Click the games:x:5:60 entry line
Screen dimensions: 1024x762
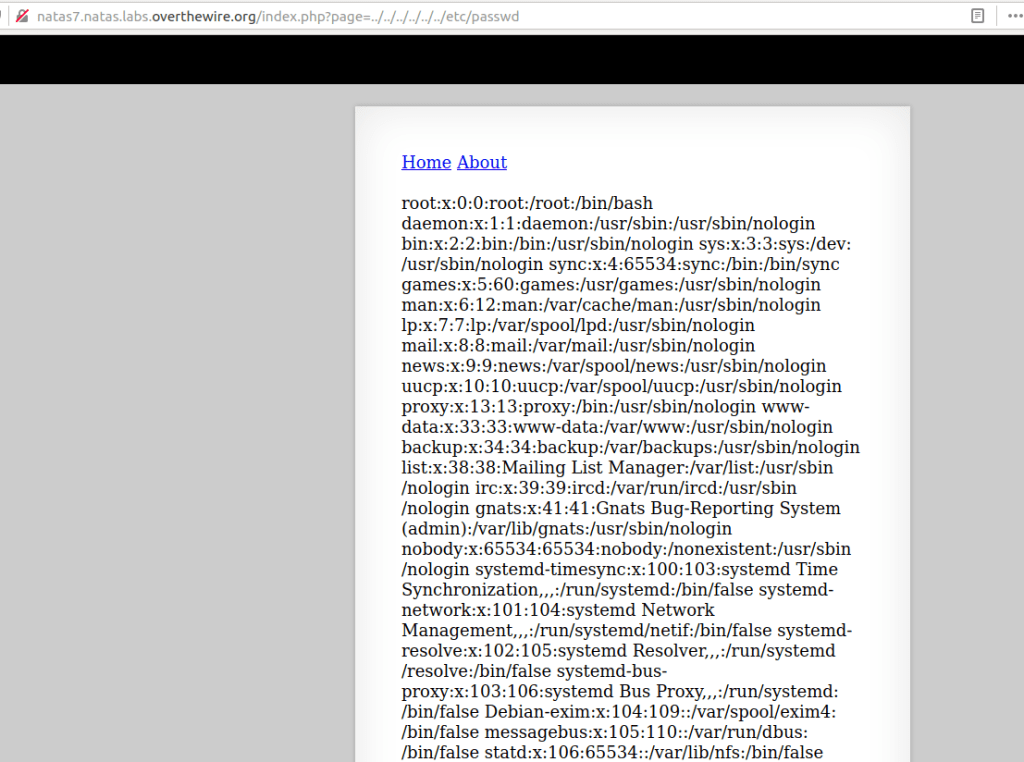[611, 284]
